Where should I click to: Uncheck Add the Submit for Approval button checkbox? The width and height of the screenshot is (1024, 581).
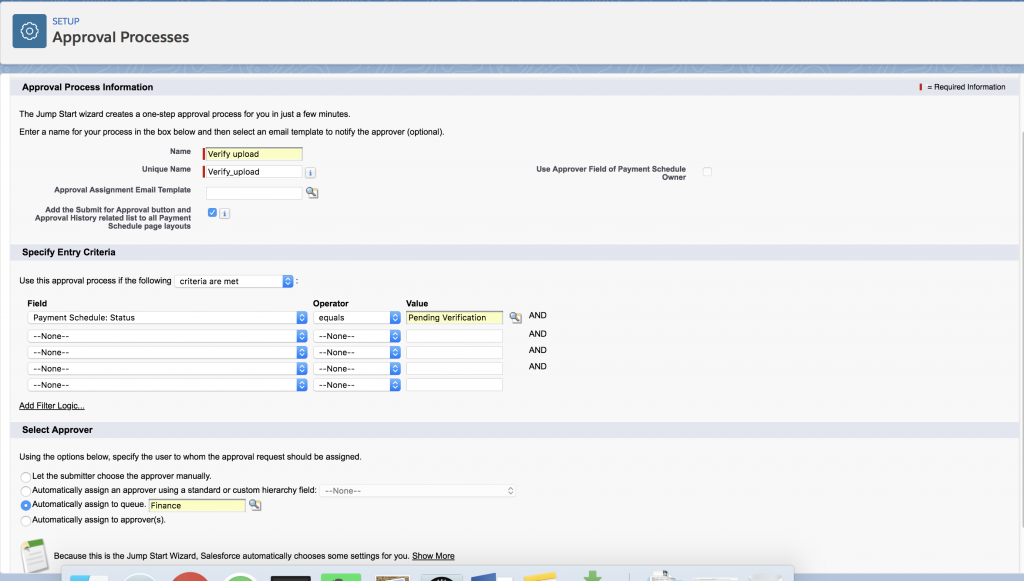[212, 213]
